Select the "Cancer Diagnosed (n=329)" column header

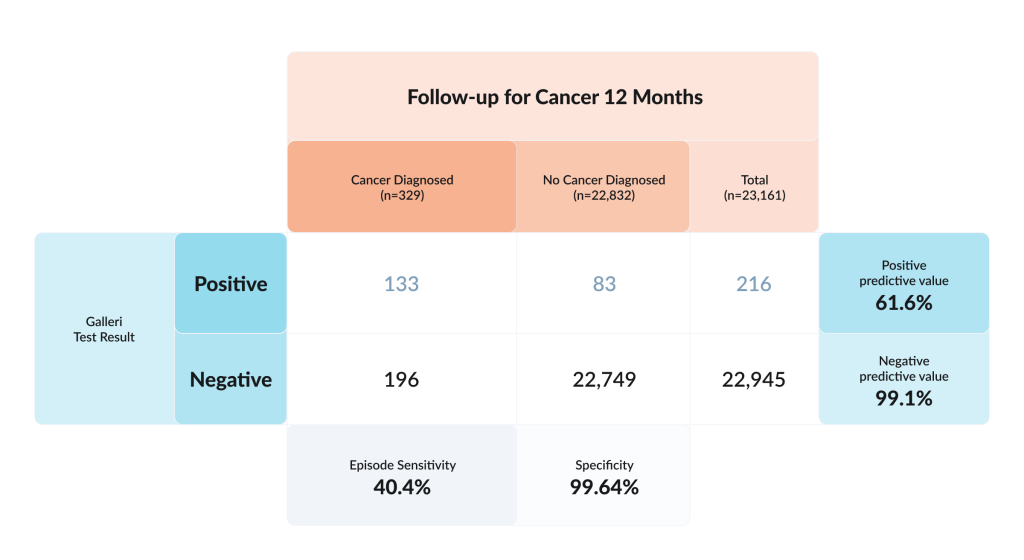(402, 187)
